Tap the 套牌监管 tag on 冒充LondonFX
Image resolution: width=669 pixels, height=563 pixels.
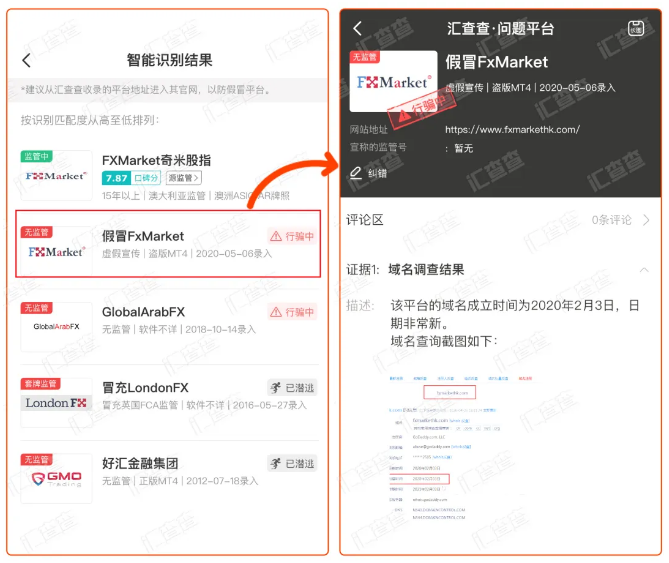click(x=41, y=384)
